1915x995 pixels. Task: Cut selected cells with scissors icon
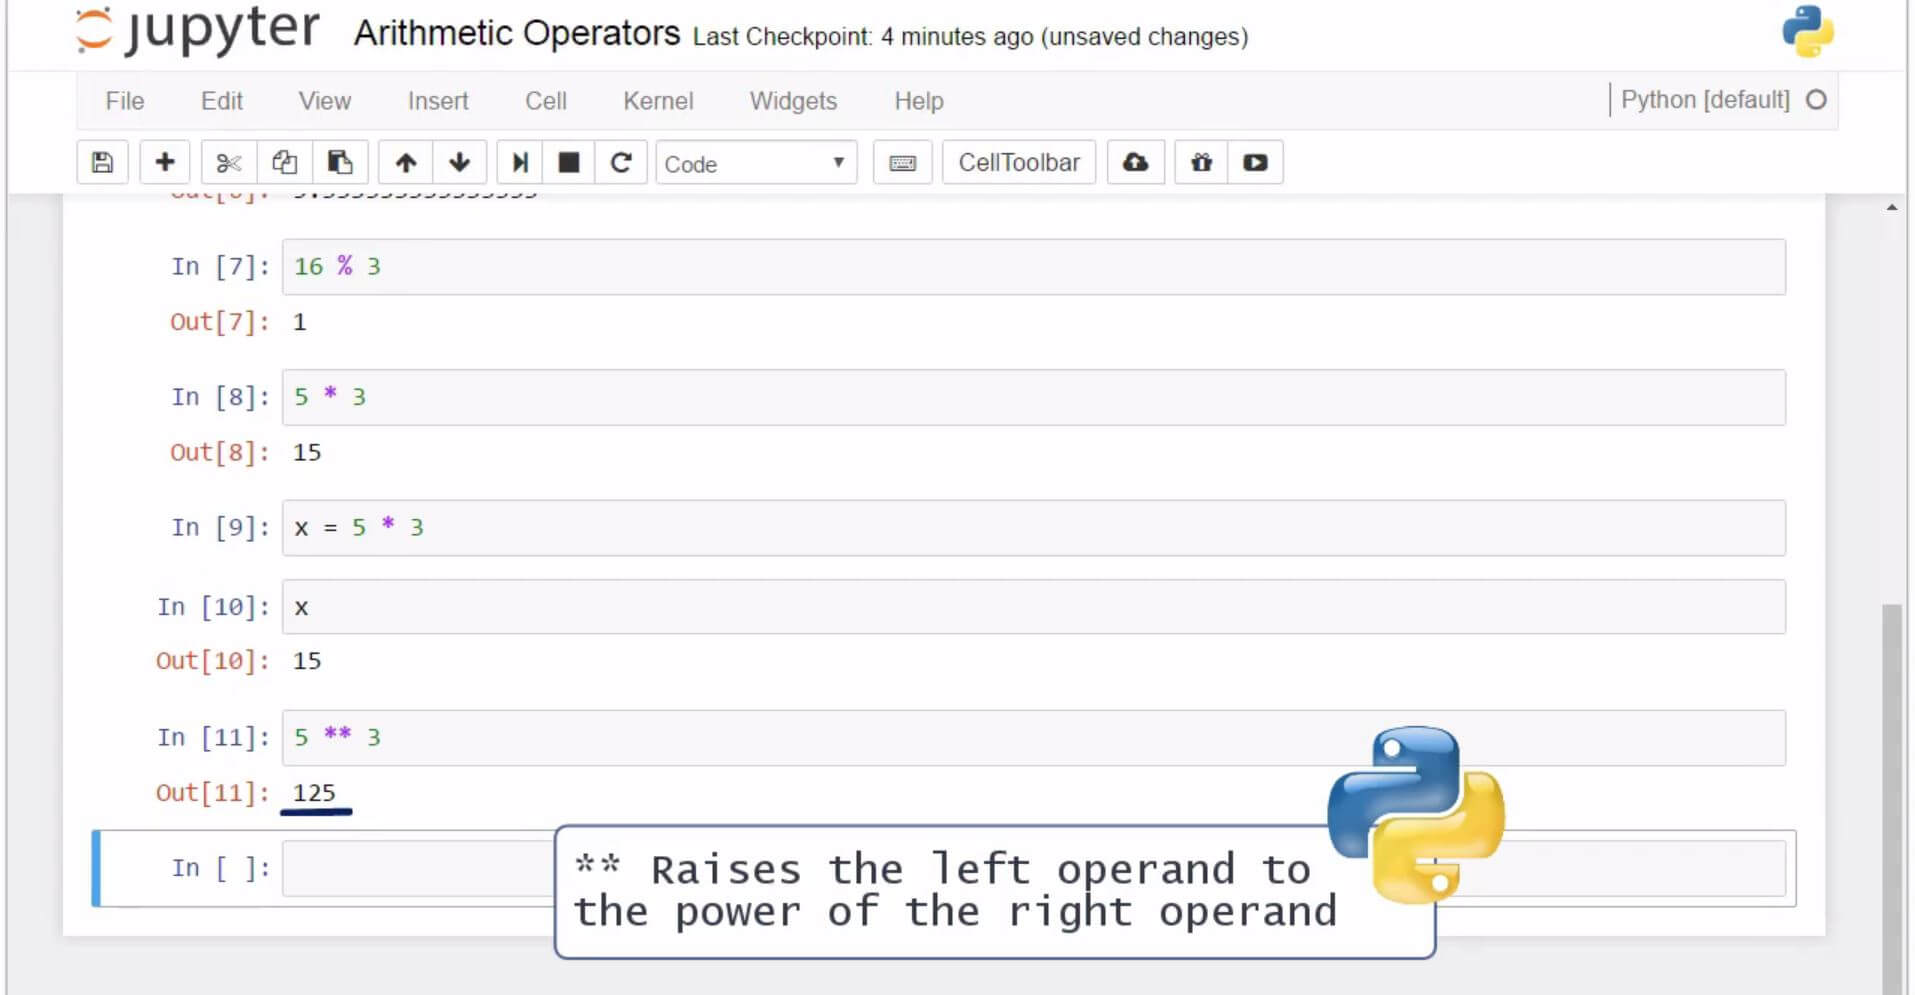229,163
